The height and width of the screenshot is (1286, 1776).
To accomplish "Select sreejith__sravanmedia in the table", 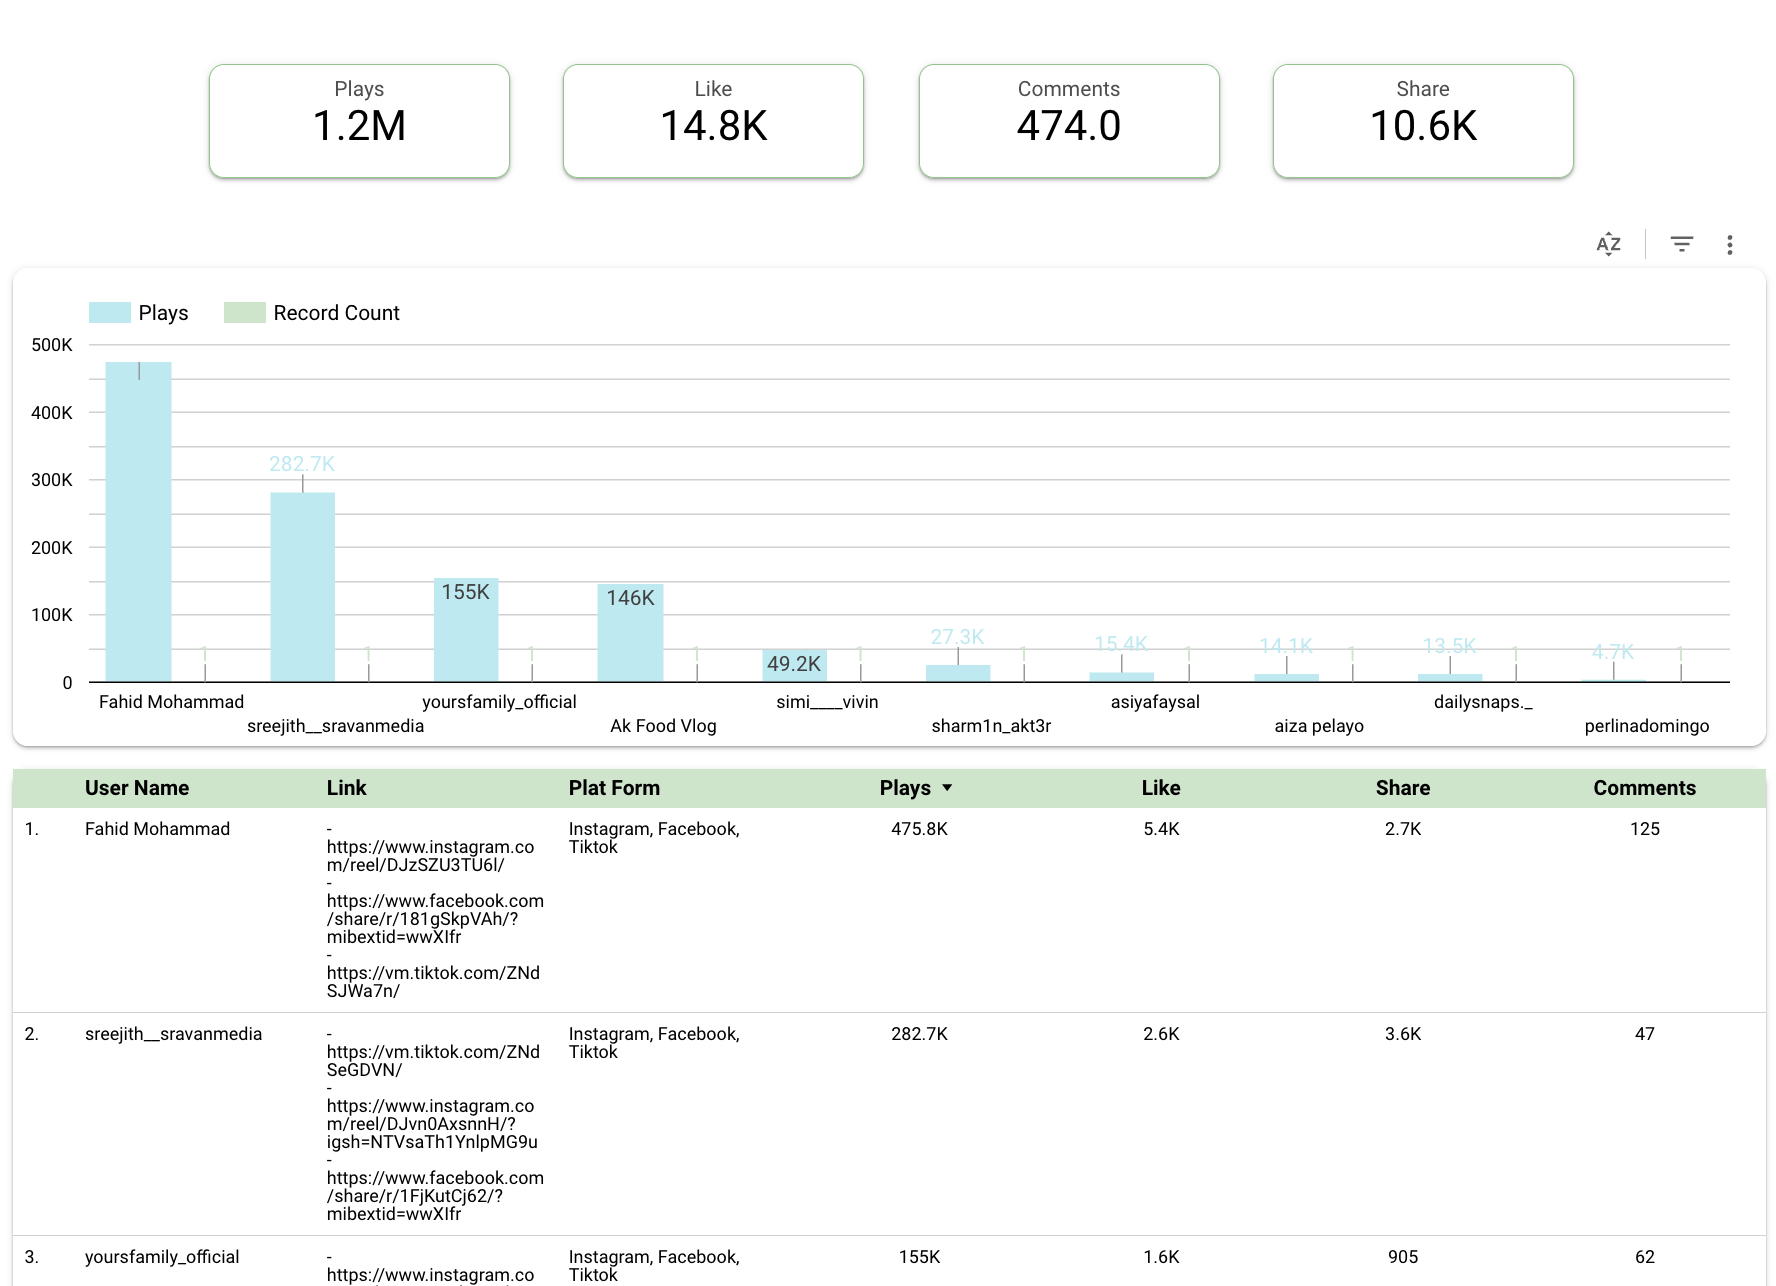I will pyautogui.click(x=173, y=1034).
